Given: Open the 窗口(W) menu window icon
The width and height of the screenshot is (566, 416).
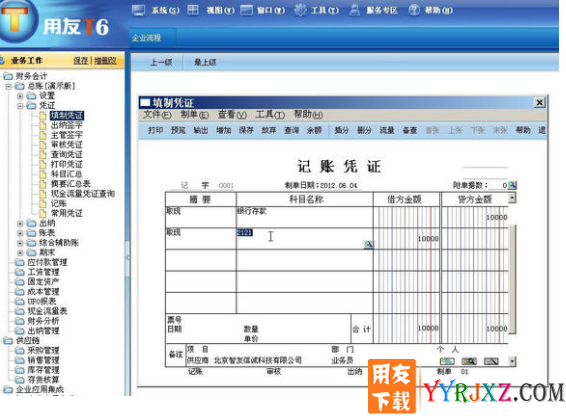Looking at the screenshot, I should coord(247,10).
